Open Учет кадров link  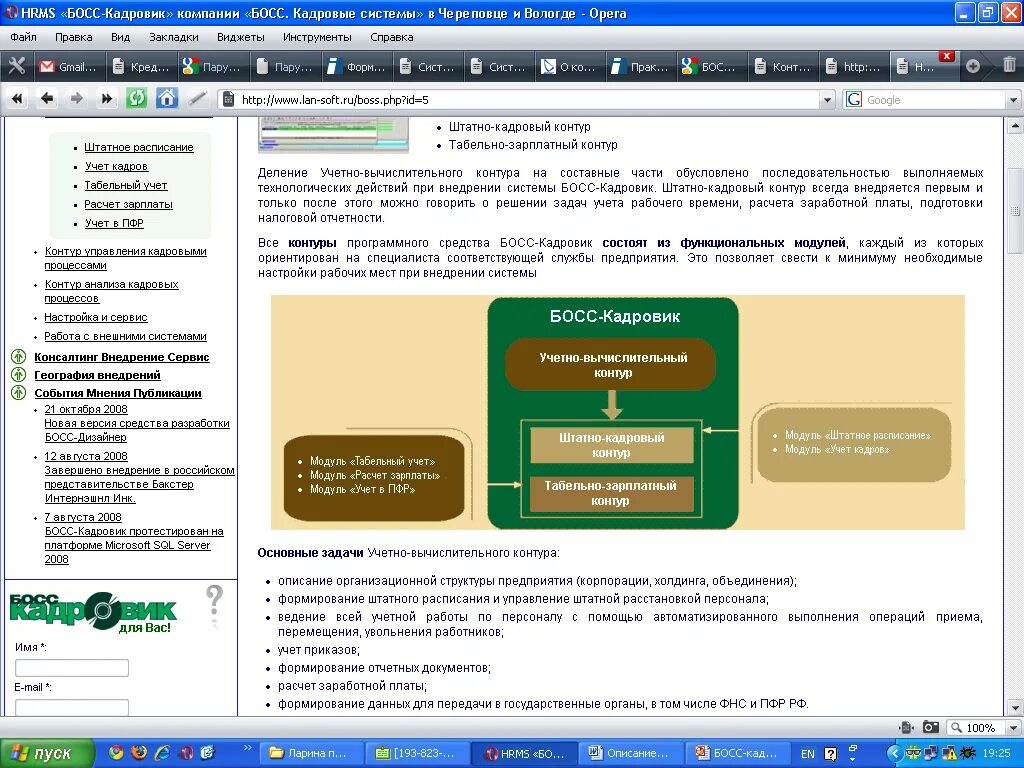click(x=116, y=167)
